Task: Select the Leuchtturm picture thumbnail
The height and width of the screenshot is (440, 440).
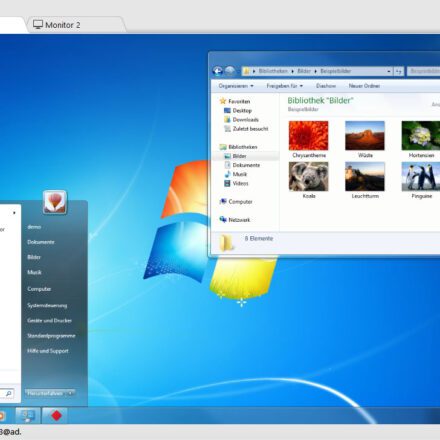Action: pos(365,177)
